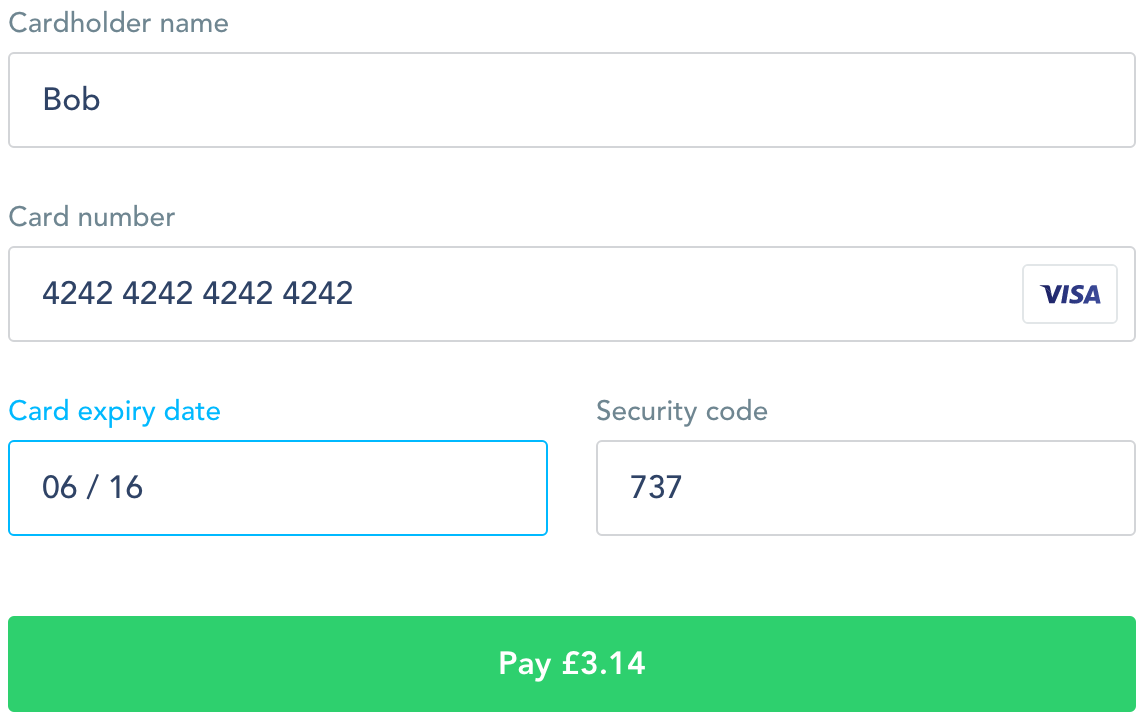
Task: Click the VISA card brand icon
Action: click(x=1069, y=293)
